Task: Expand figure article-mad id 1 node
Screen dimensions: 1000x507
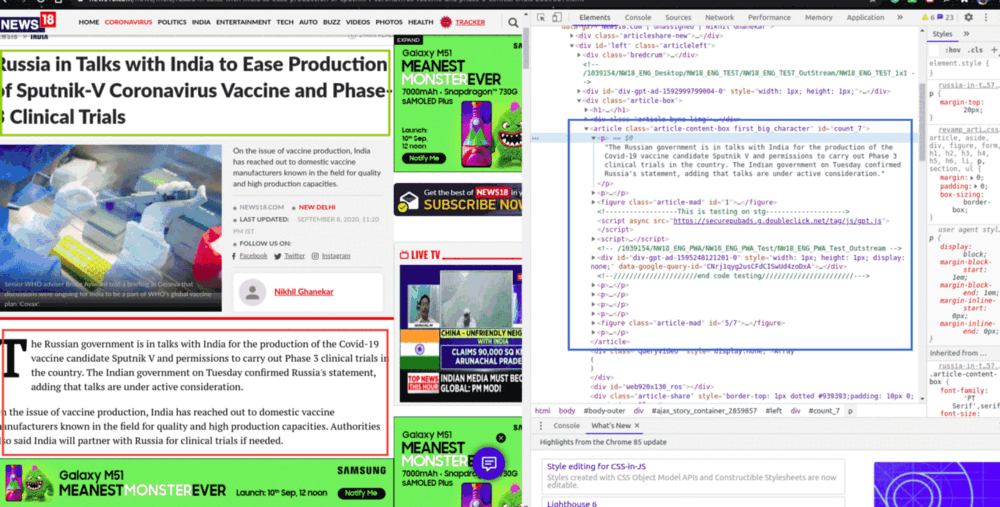Action: tap(593, 202)
